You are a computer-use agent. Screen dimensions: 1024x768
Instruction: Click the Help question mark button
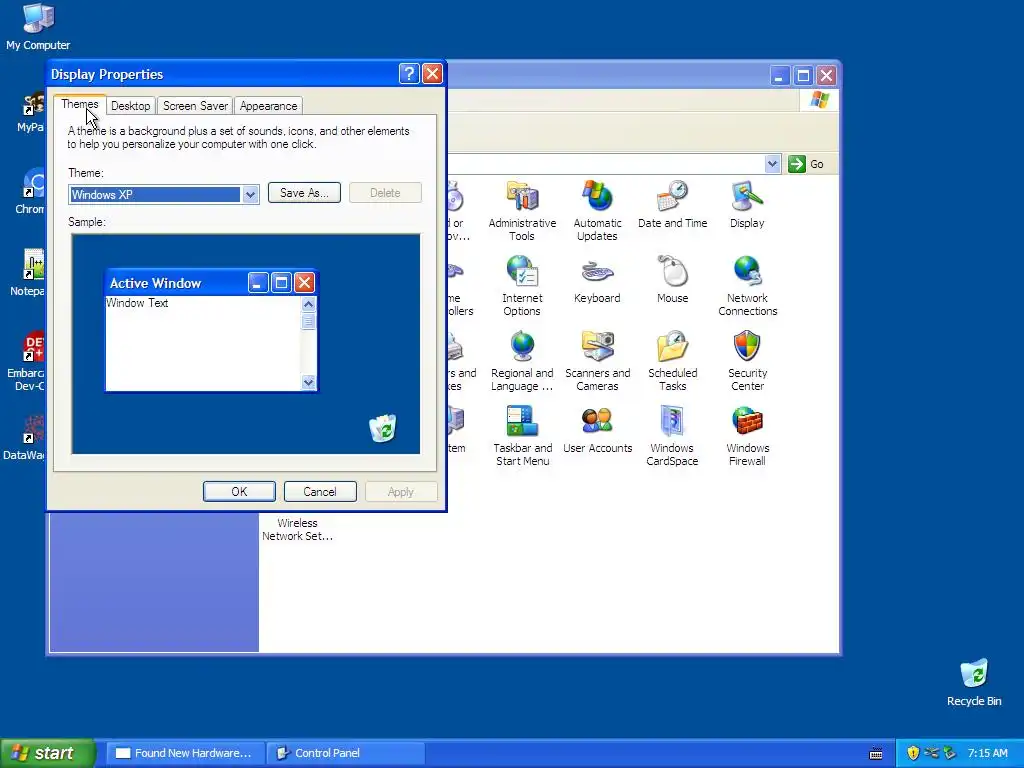(x=409, y=74)
